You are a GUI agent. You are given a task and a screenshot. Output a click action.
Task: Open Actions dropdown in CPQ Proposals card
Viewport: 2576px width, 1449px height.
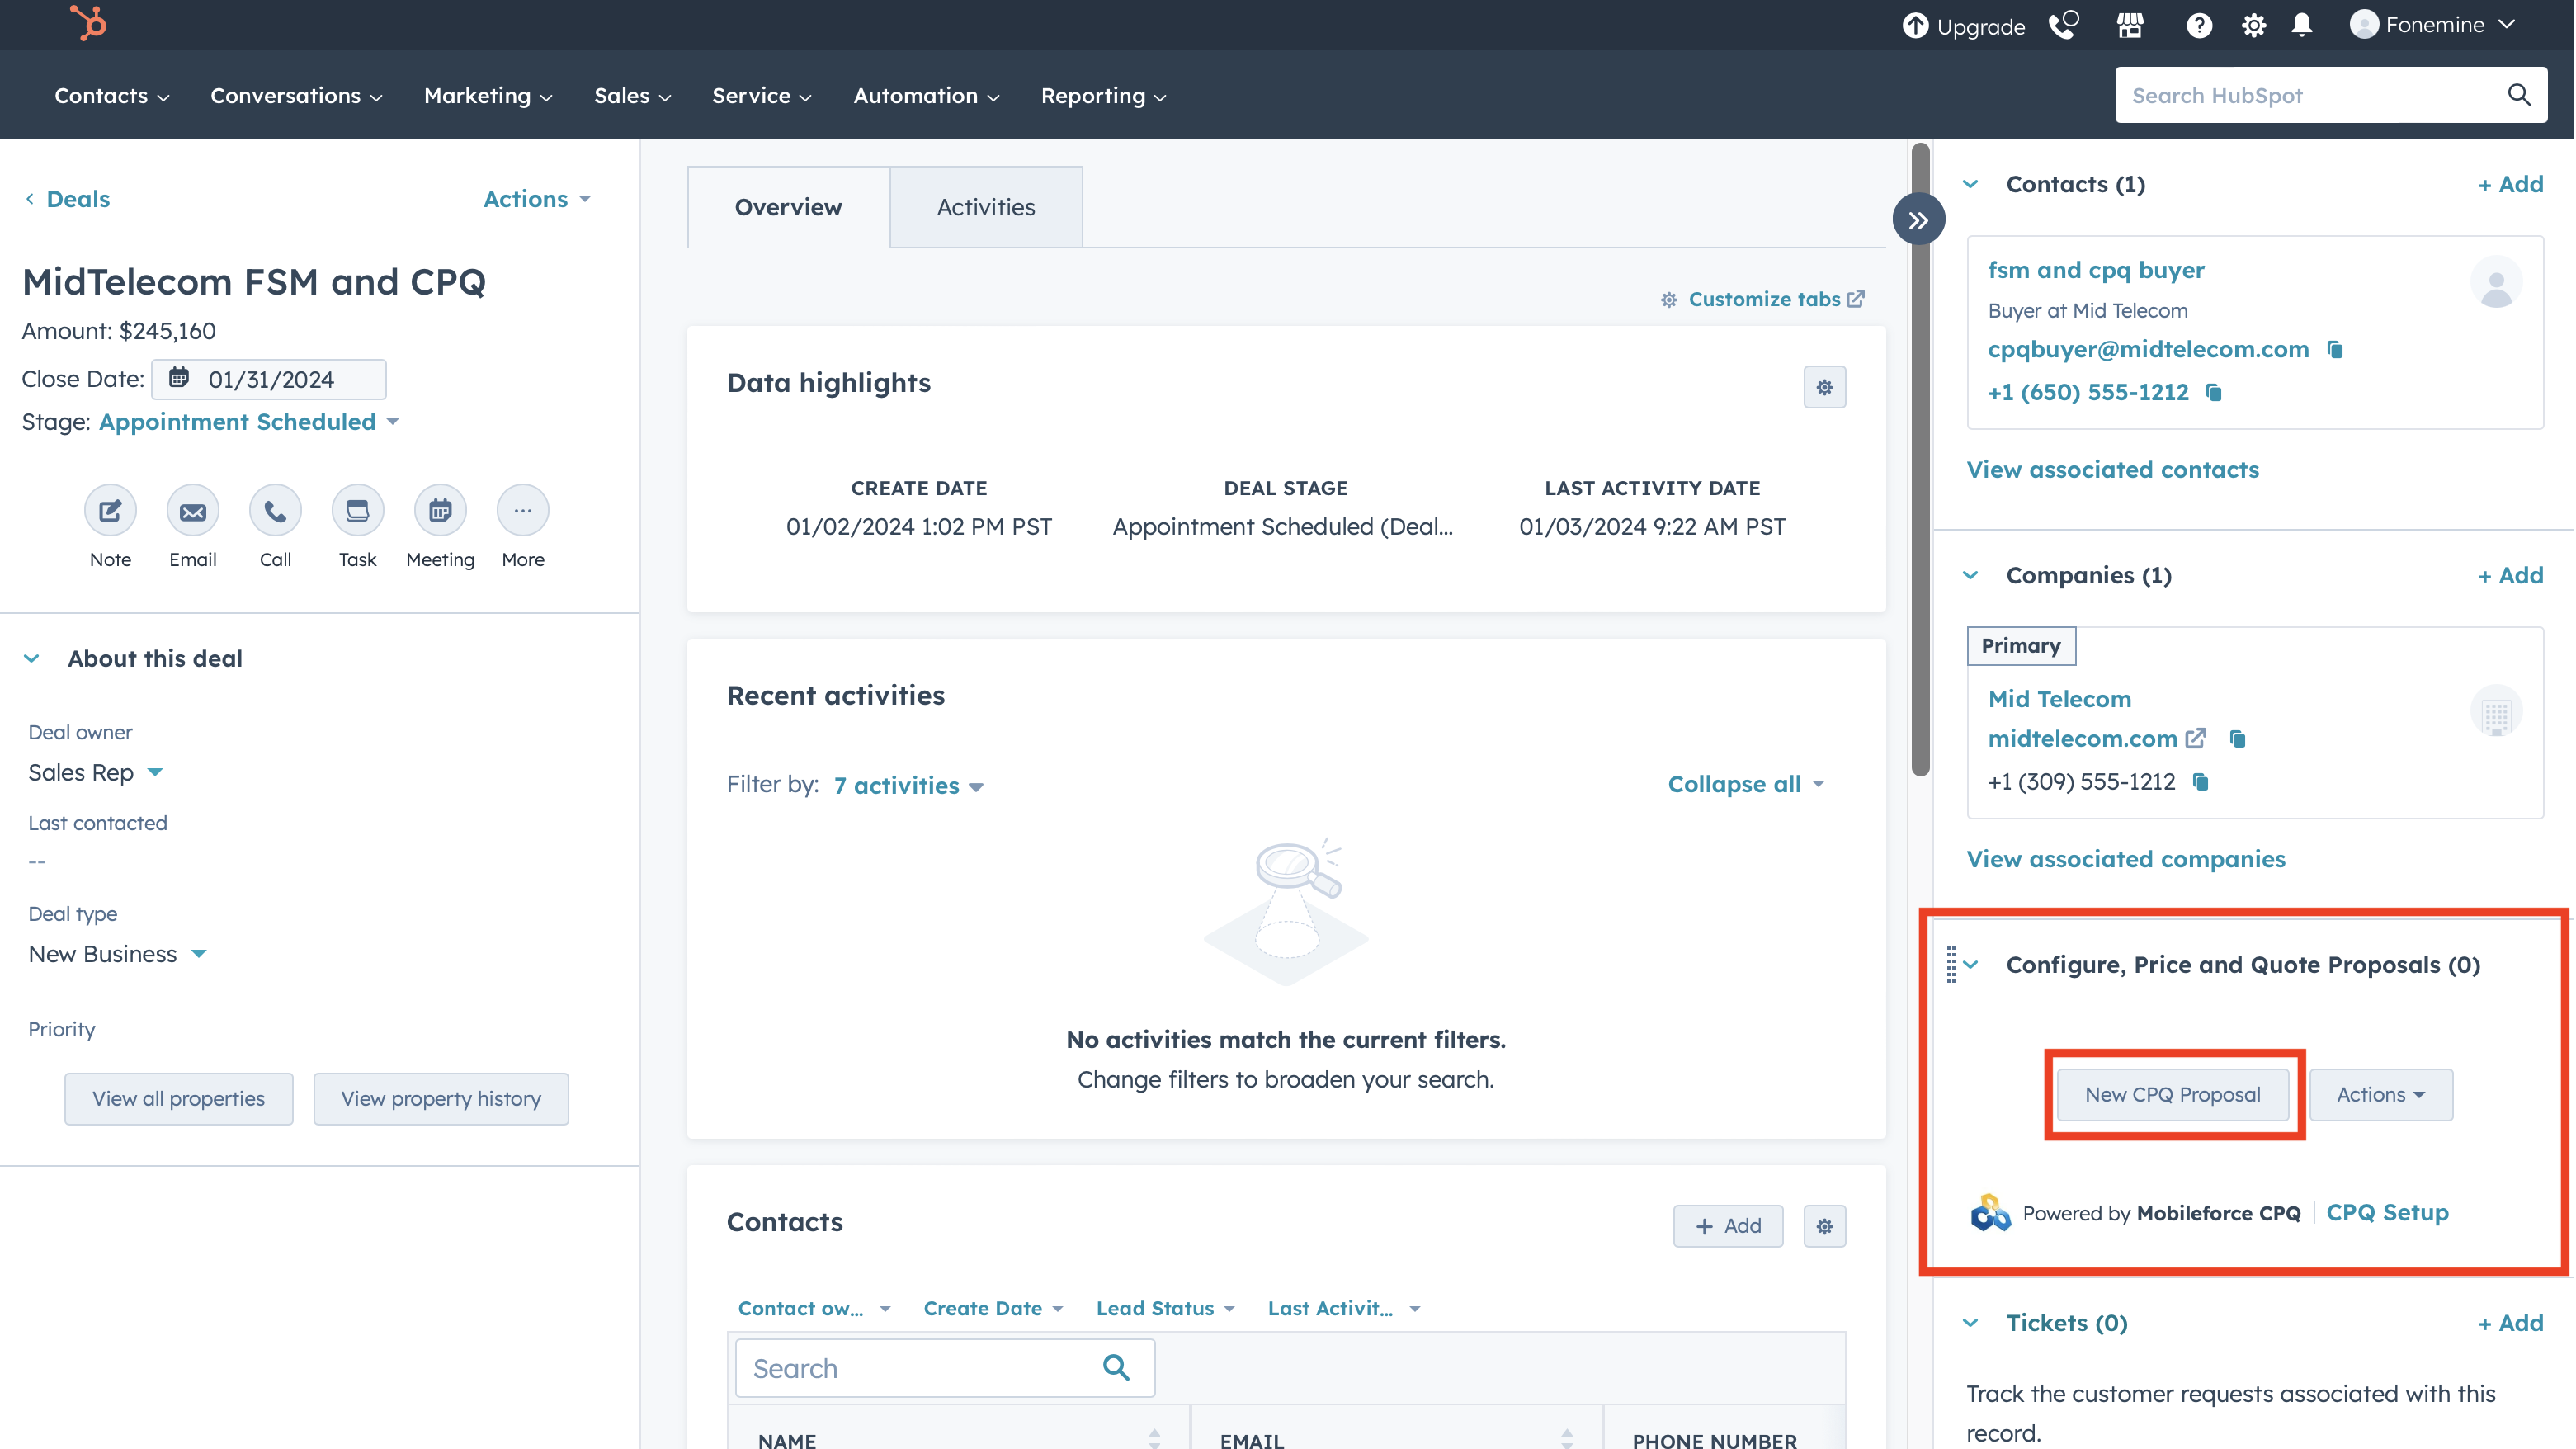coord(2380,1095)
